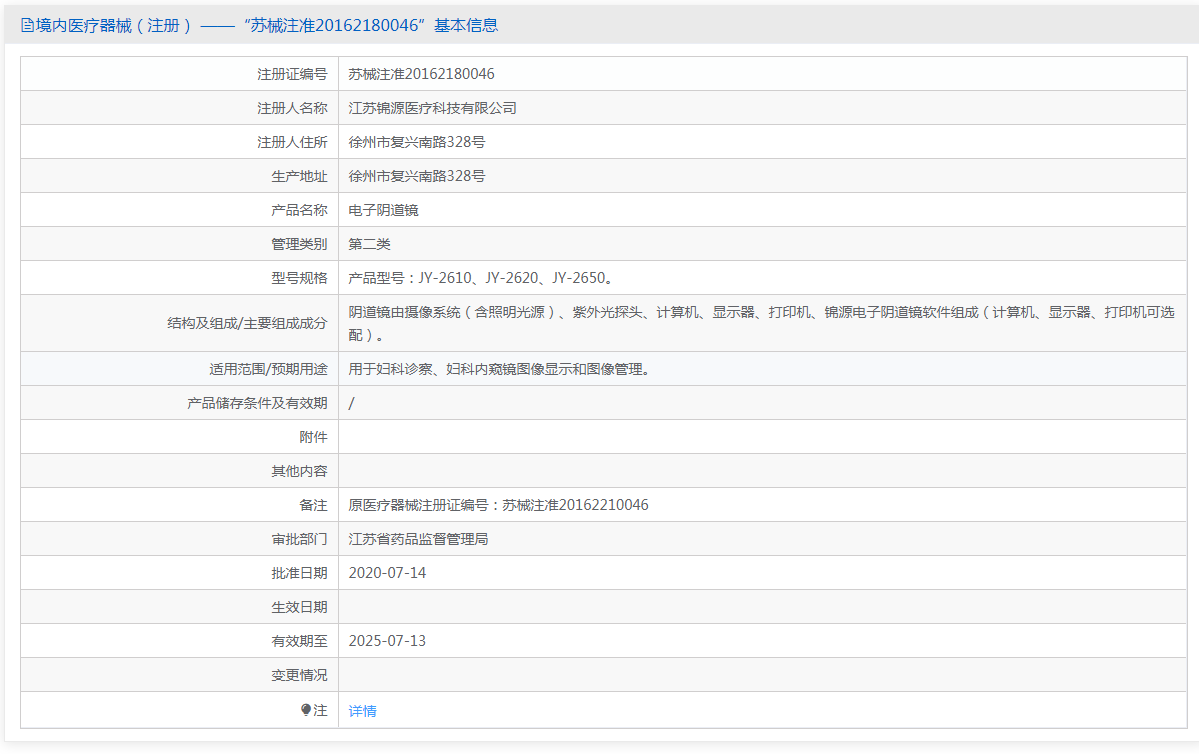
Task: Click approval date 2020-07-14
Action: 387,573
